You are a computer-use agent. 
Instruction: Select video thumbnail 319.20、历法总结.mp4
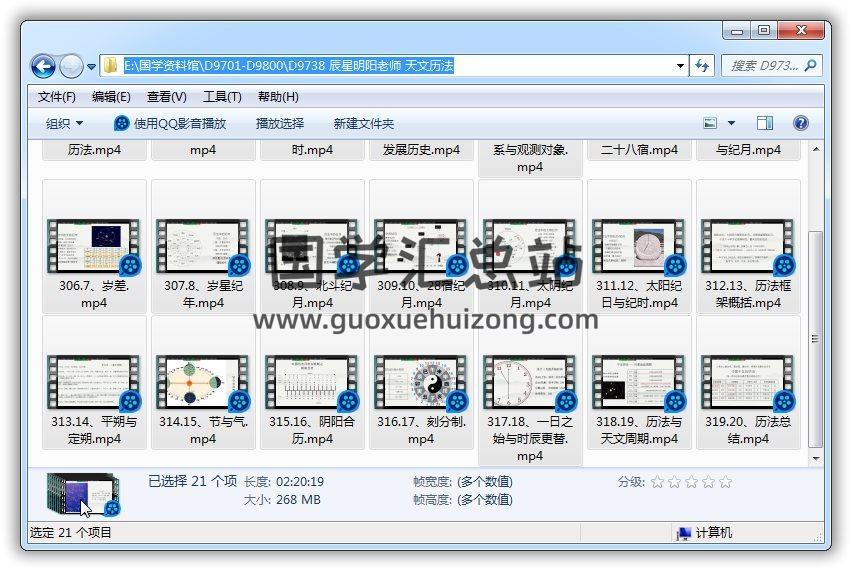(x=748, y=382)
